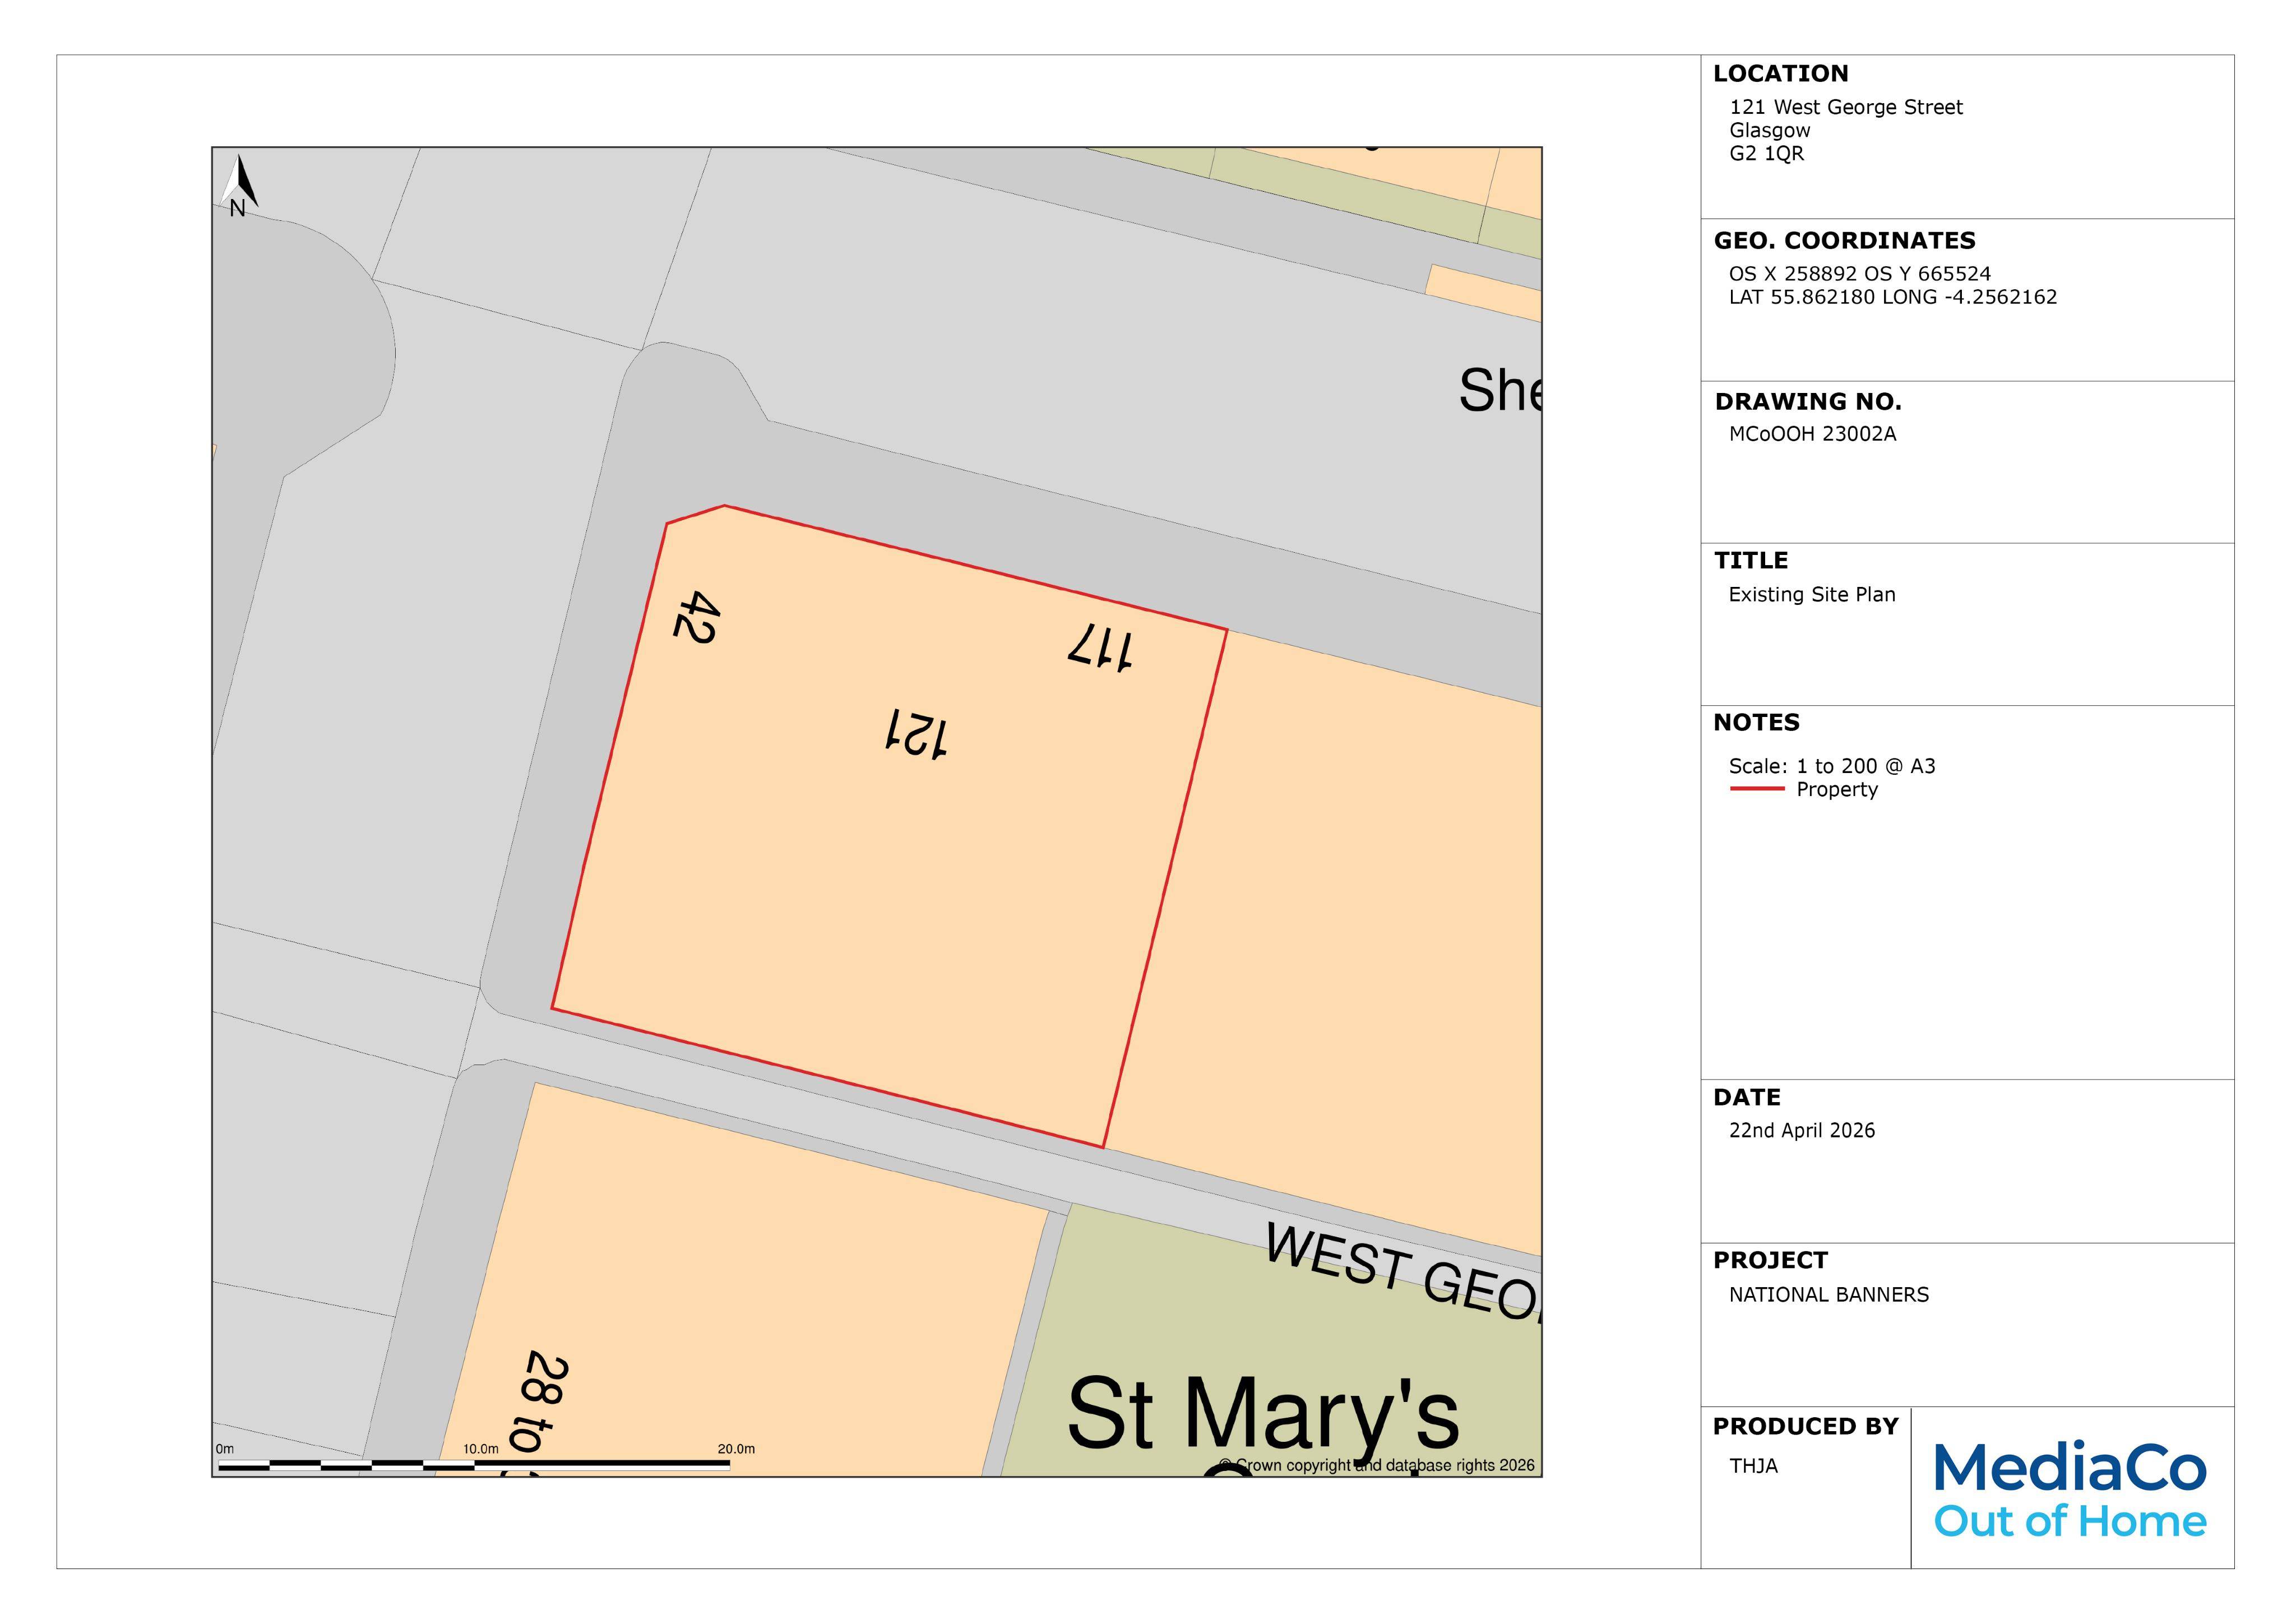
Task: Click the LOCATION heading
Action: pyautogui.click(x=1781, y=74)
